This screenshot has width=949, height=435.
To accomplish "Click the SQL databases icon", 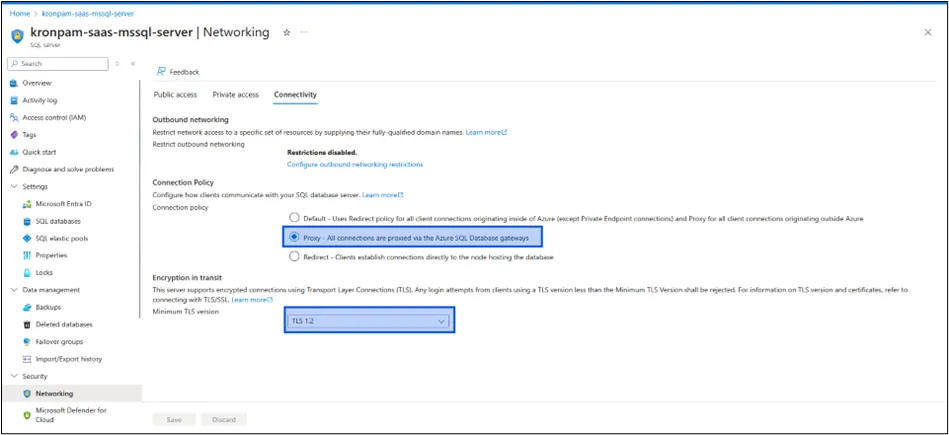I will (x=27, y=221).
